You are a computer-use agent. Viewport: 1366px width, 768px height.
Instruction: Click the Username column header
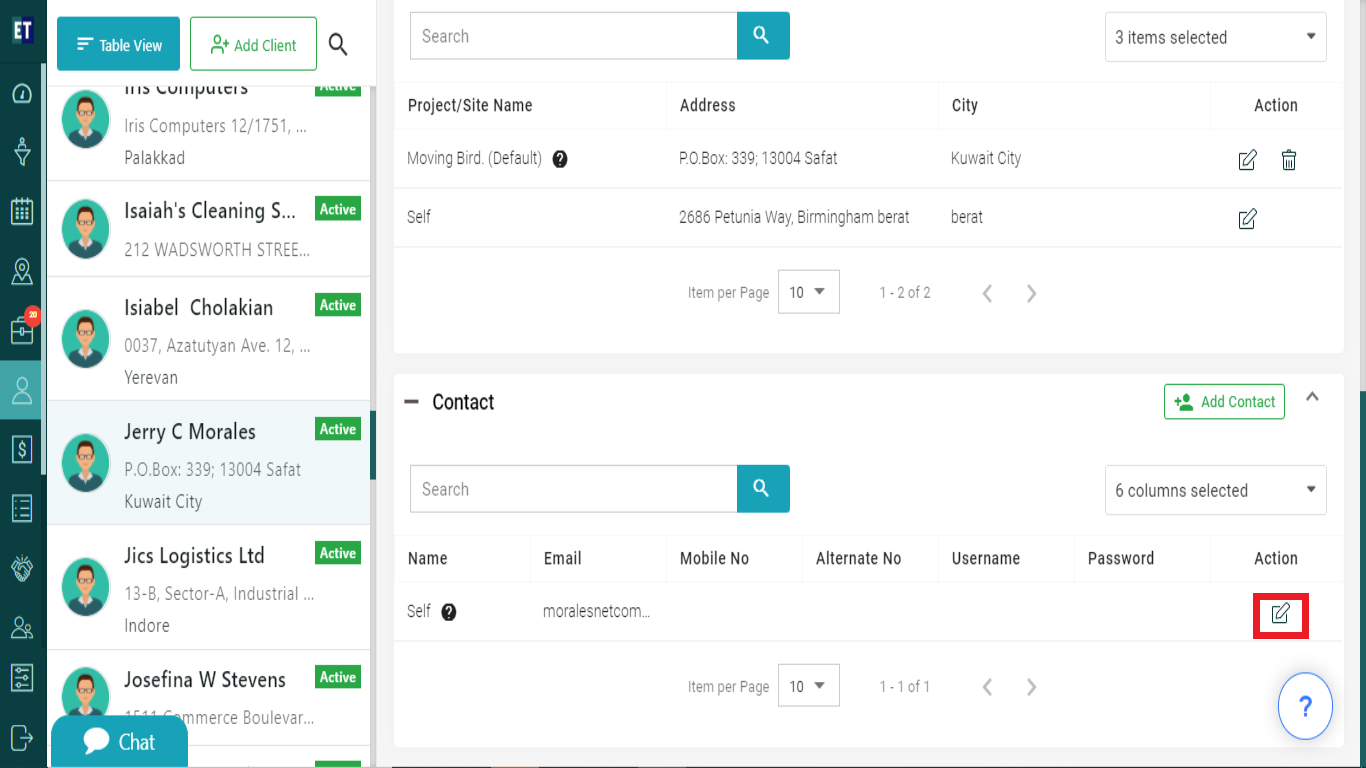coord(985,558)
